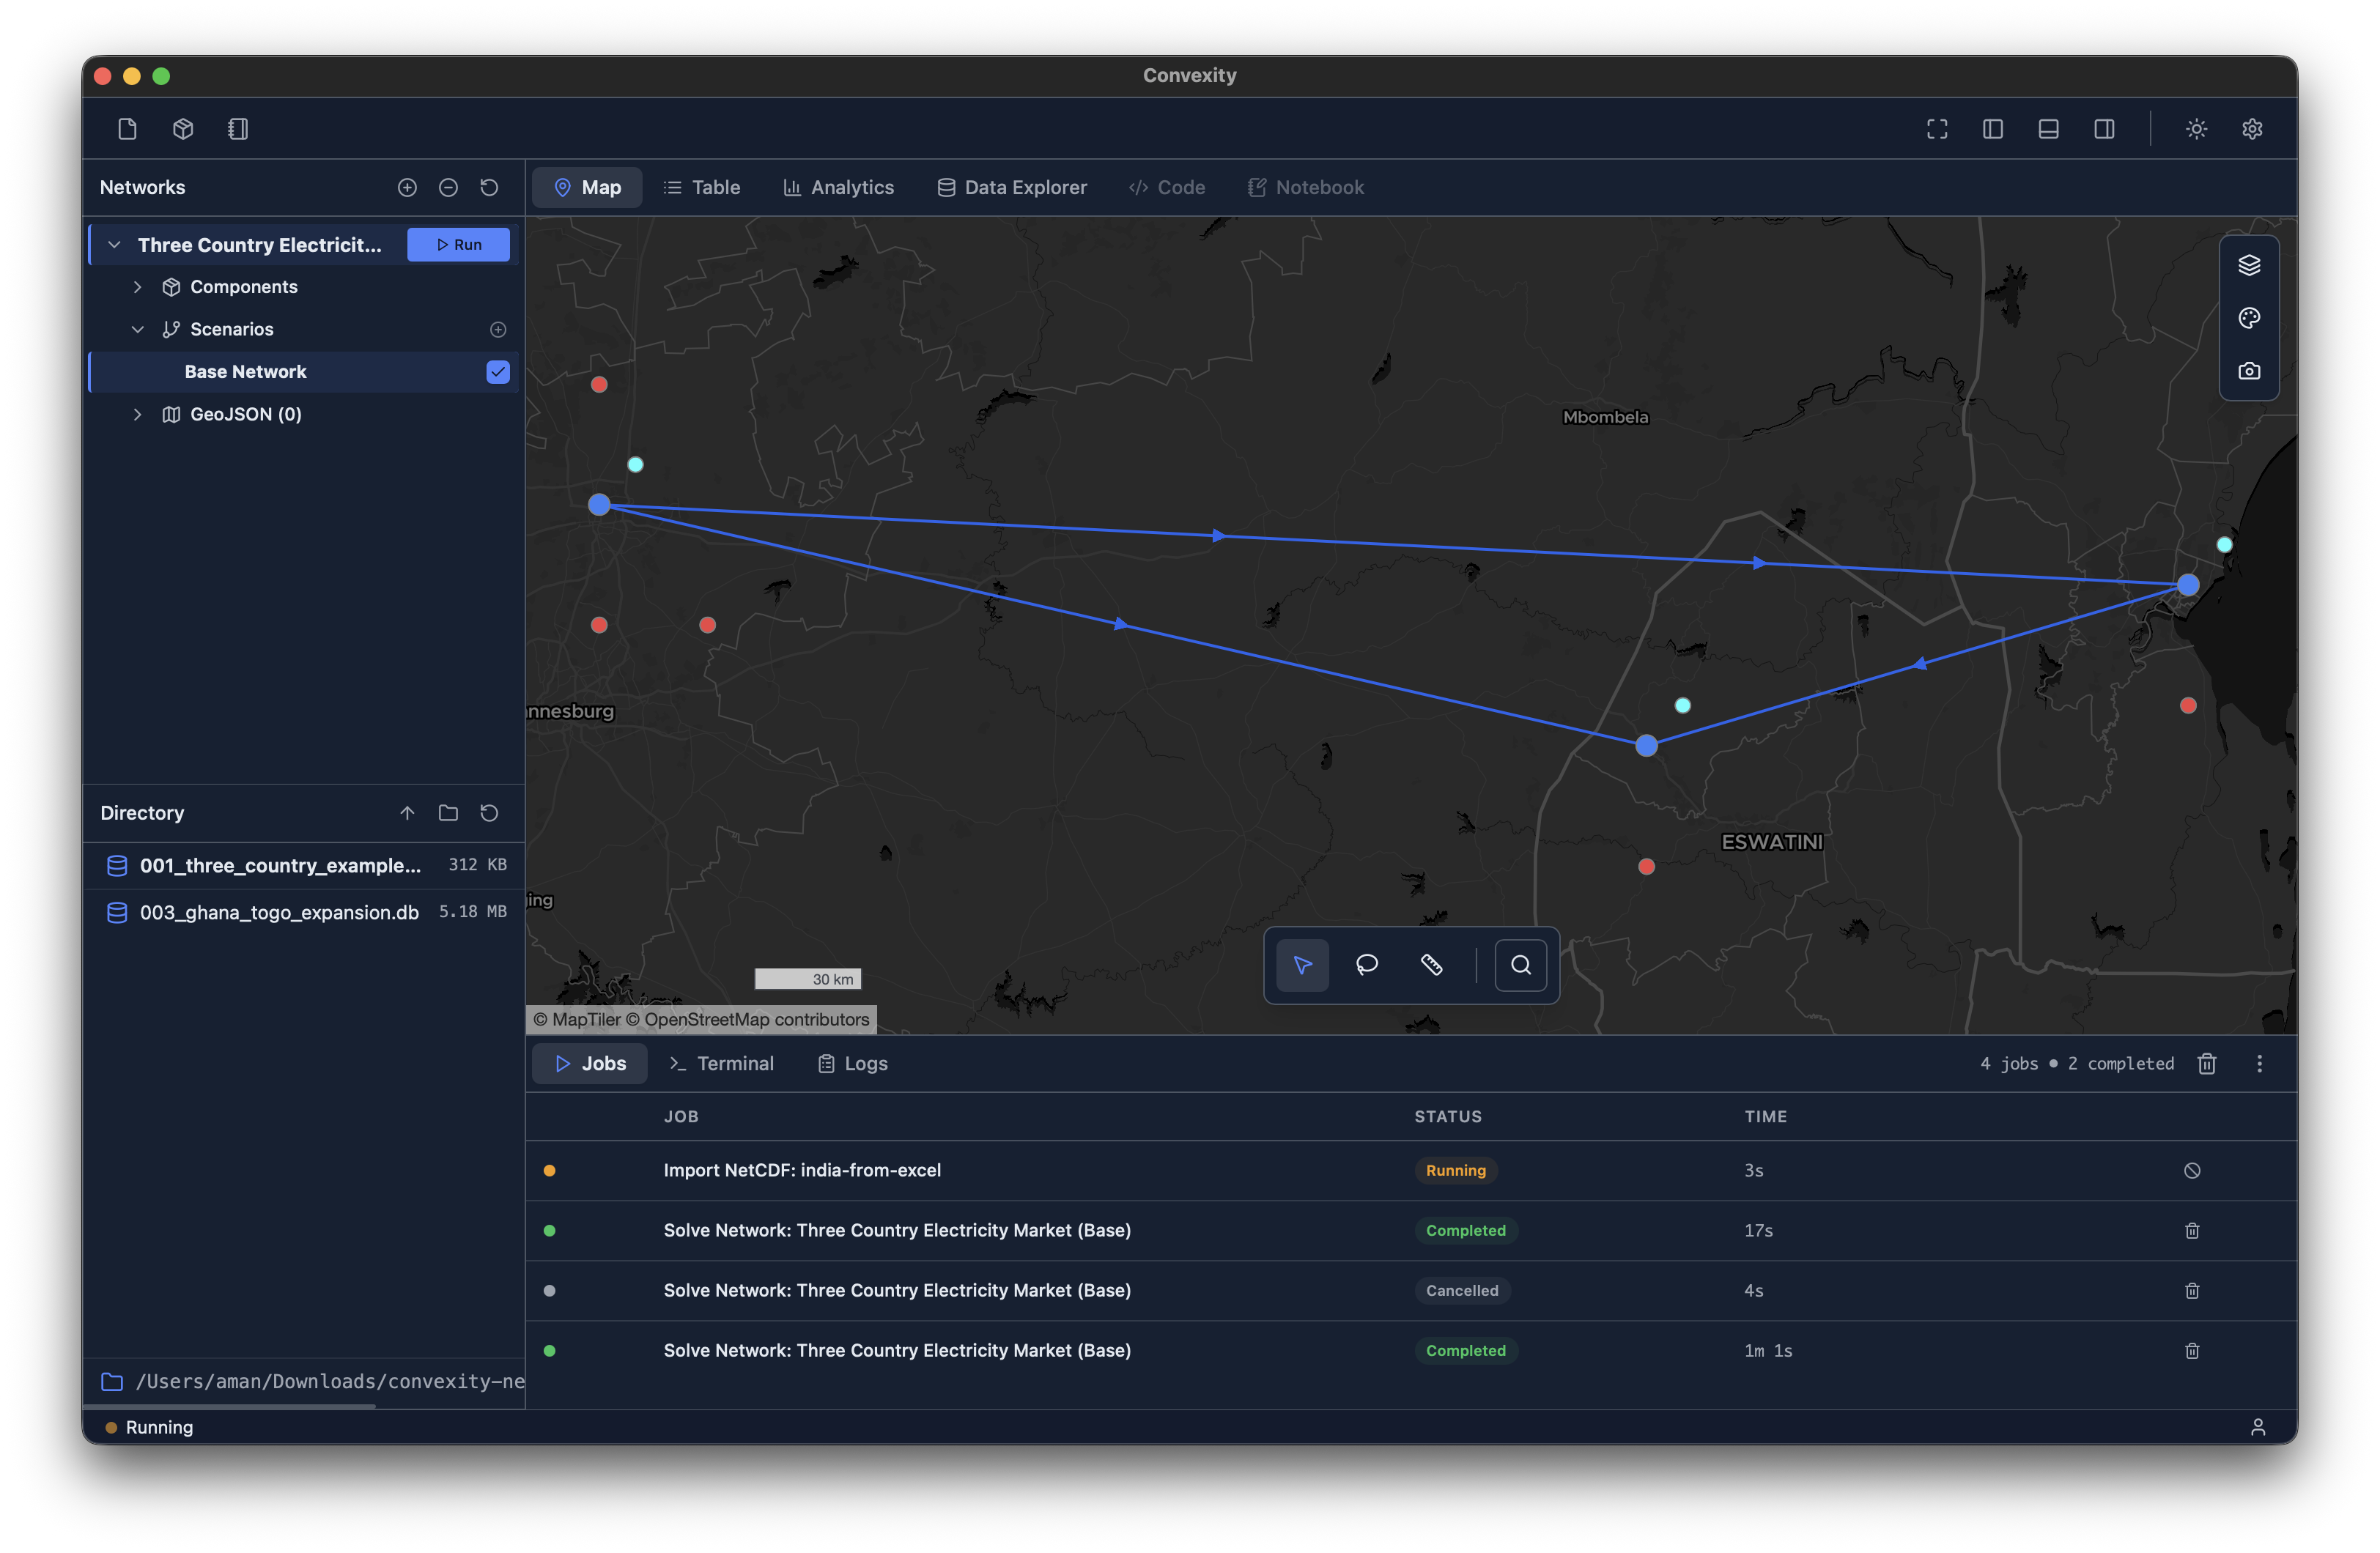This screenshot has width=2380, height=1553.
Task: Uncheck the Base Network checkbox
Action: point(497,372)
